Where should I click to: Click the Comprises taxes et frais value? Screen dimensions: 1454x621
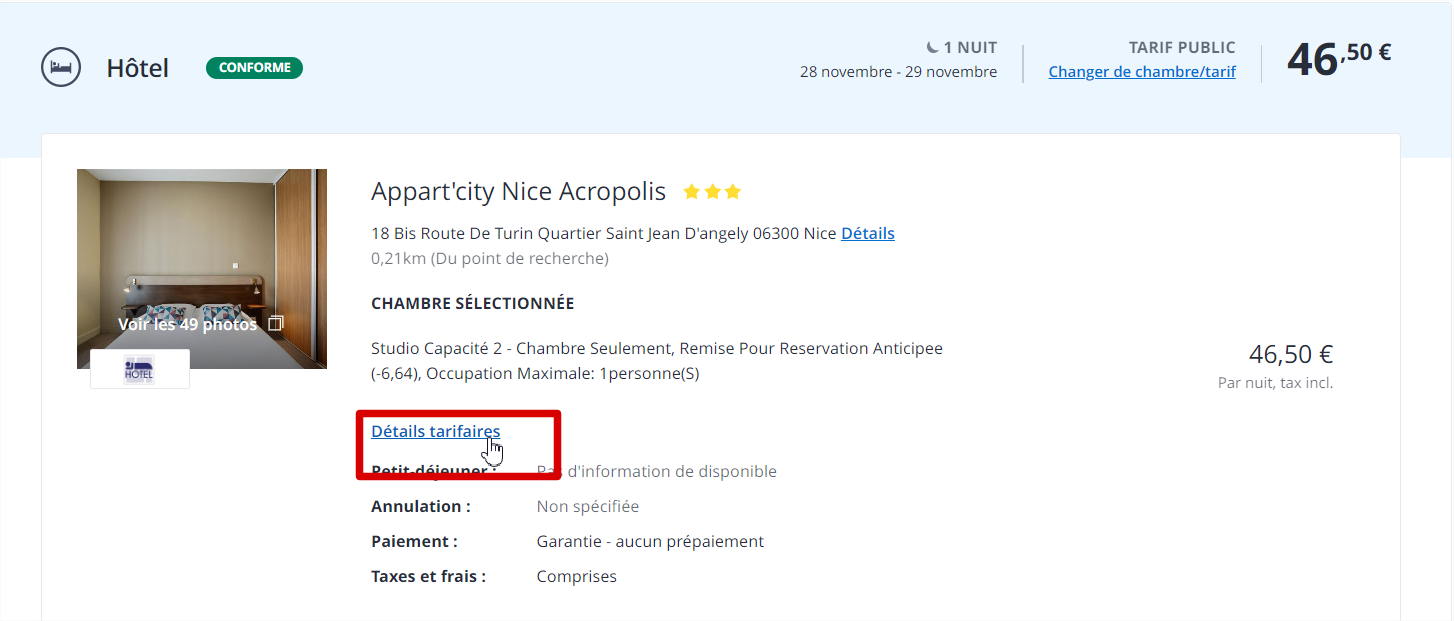tap(577, 577)
